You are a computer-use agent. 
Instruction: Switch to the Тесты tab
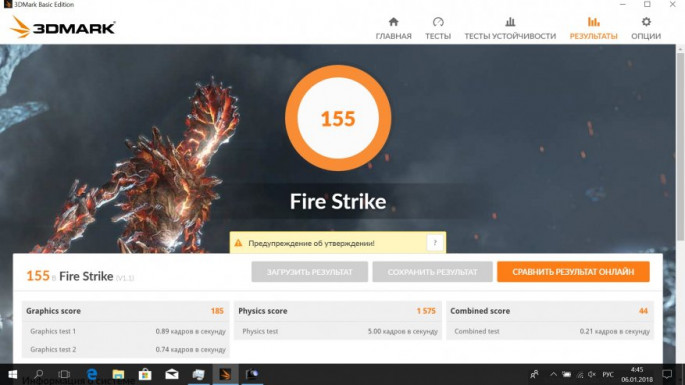click(x=438, y=28)
